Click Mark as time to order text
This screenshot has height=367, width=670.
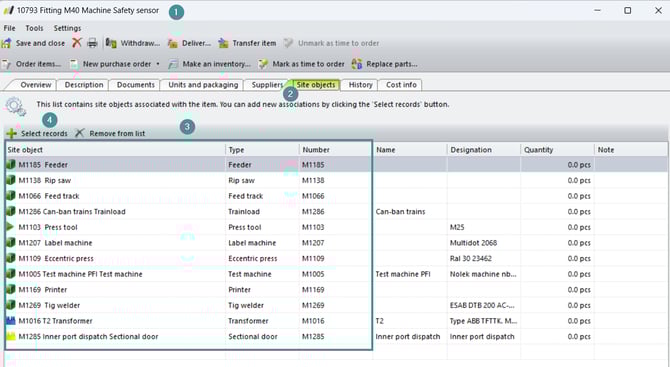pyautogui.click(x=309, y=64)
